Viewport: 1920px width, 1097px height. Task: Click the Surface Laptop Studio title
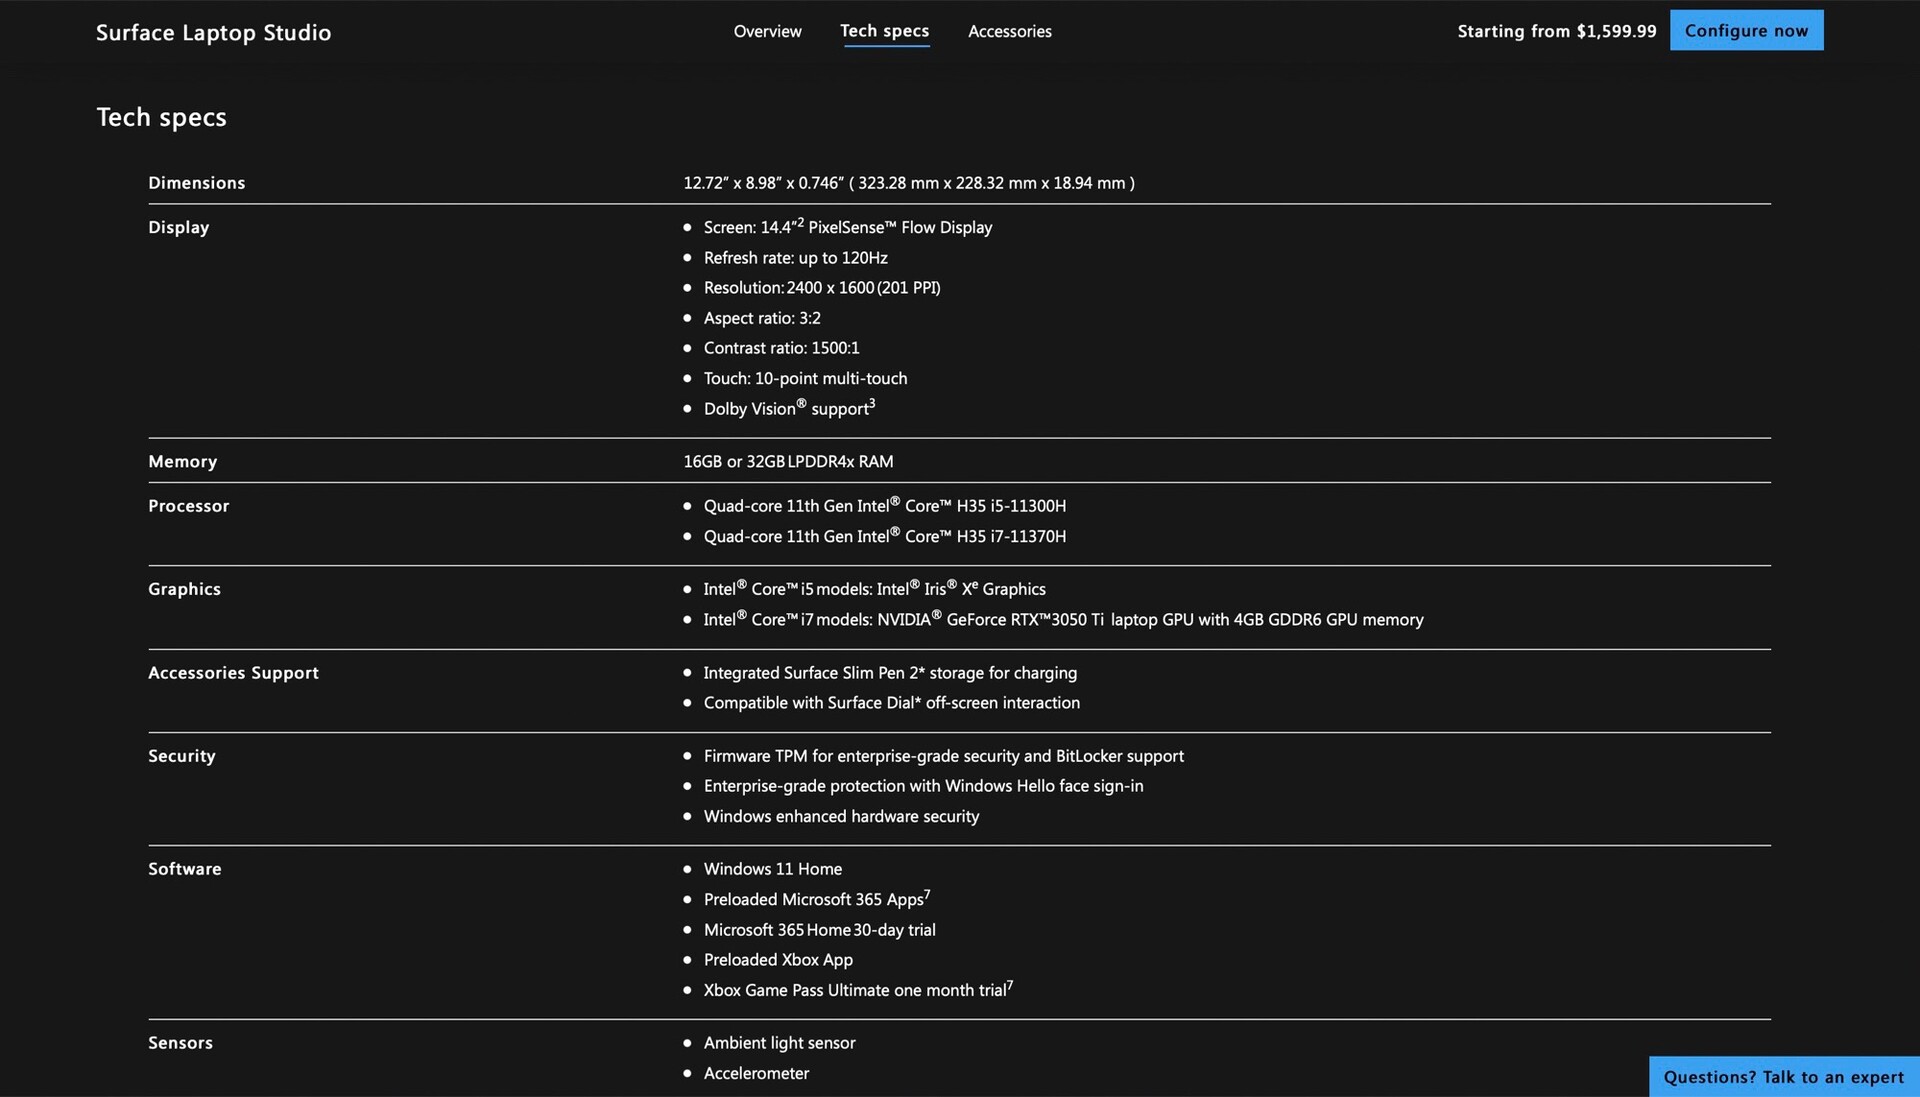tap(213, 32)
